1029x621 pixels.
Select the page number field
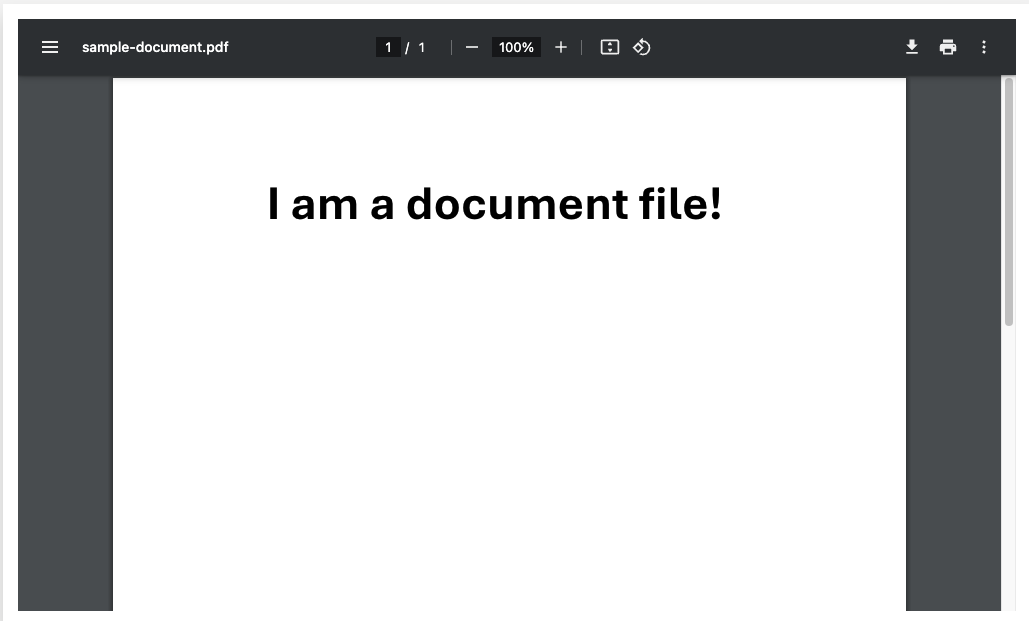pyautogui.click(x=387, y=47)
